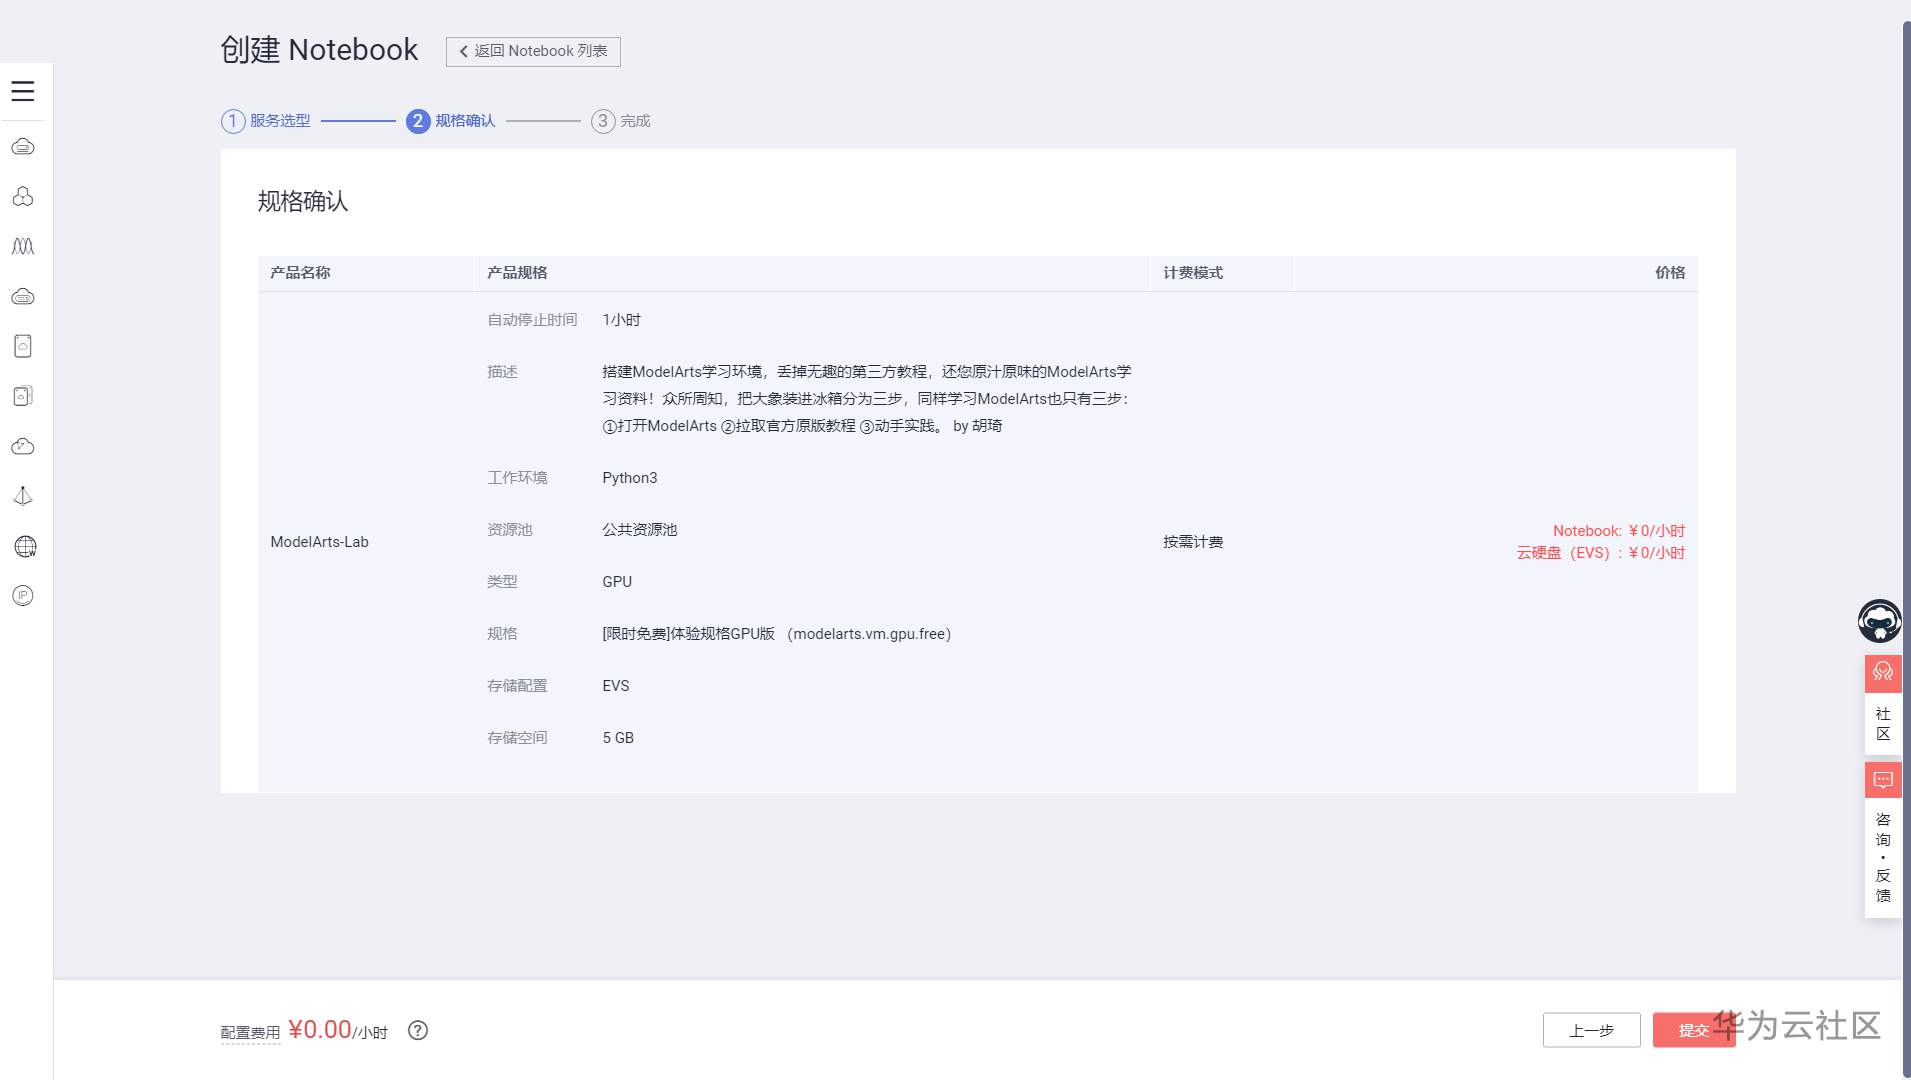Click the 公共资源池 resource pool value

point(640,530)
